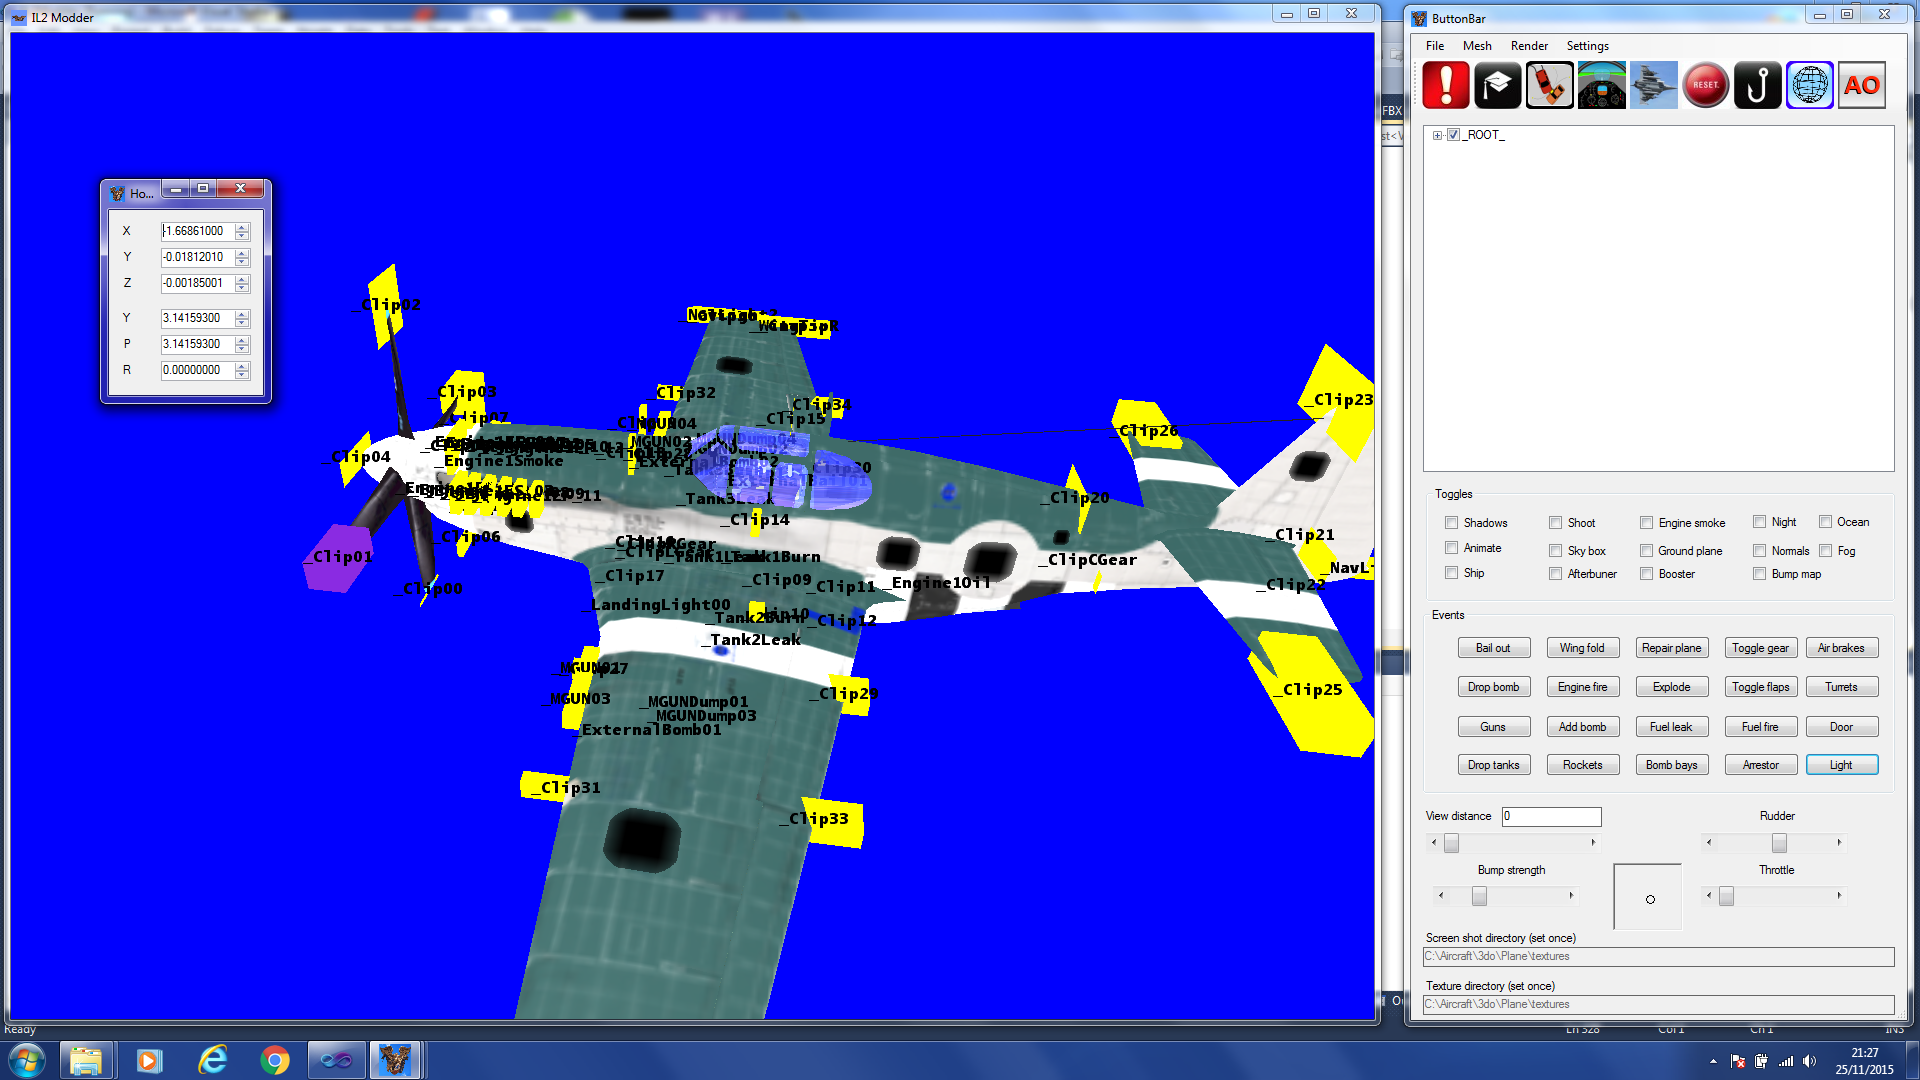The width and height of the screenshot is (1920, 1080).
Task: Open the cockpit view icon
Action: (x=1601, y=86)
